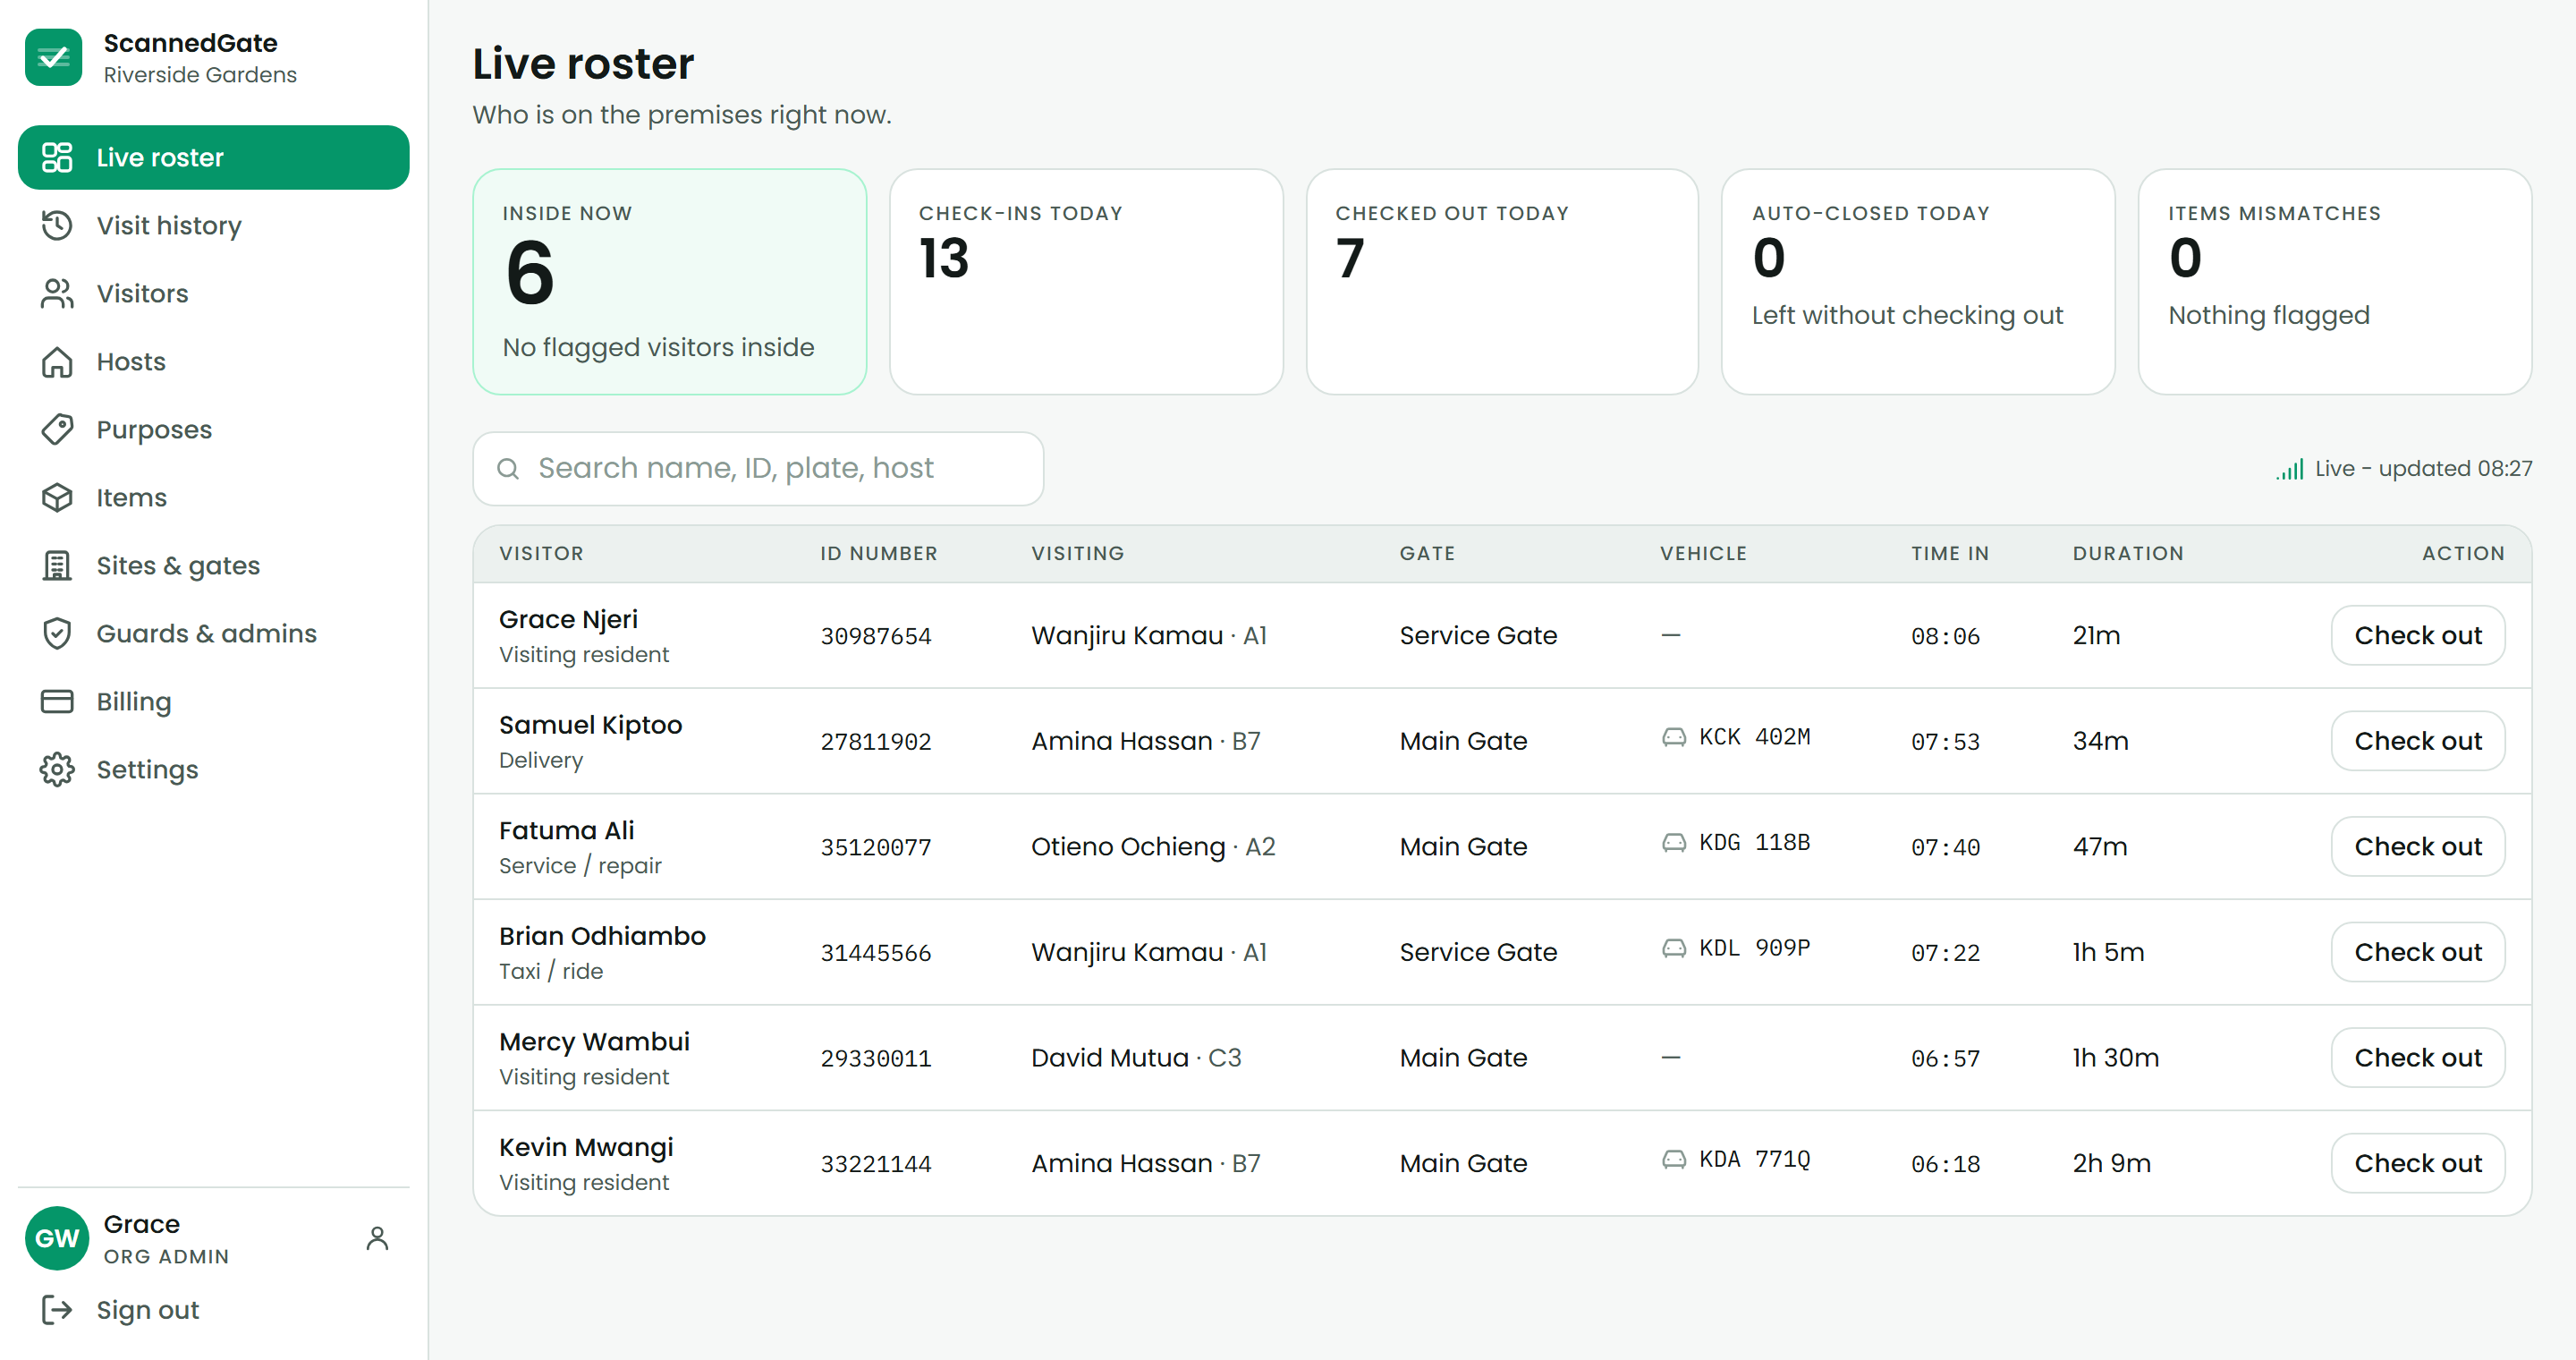Viewport: 2576px width, 1360px height.
Task: Check out Fatuma Ali
Action: 2418,846
